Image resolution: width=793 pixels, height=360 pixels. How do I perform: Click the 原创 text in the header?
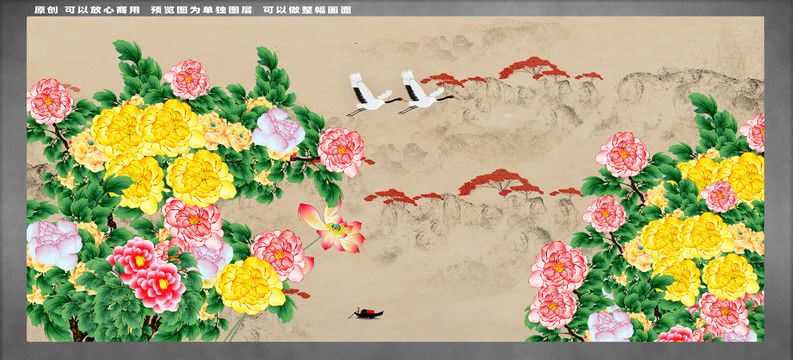[47, 10]
